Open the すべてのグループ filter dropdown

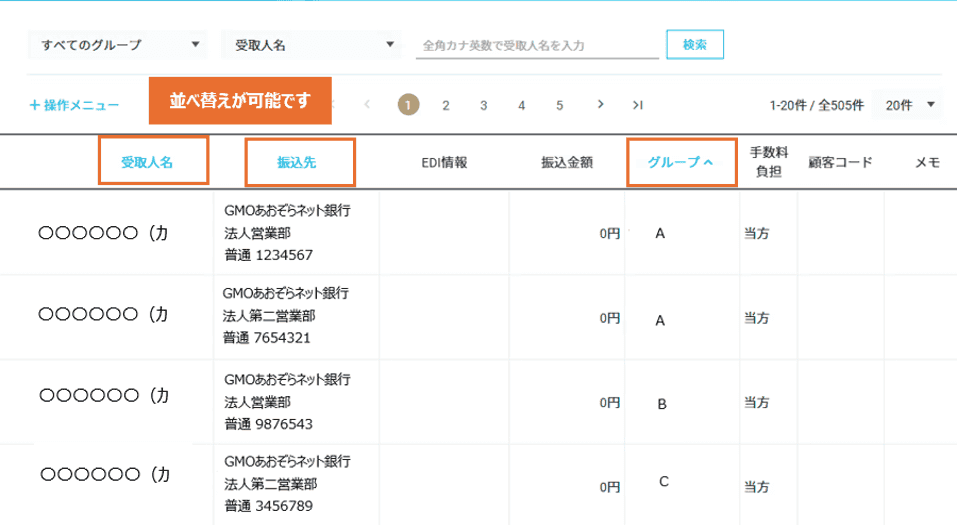click(118, 45)
